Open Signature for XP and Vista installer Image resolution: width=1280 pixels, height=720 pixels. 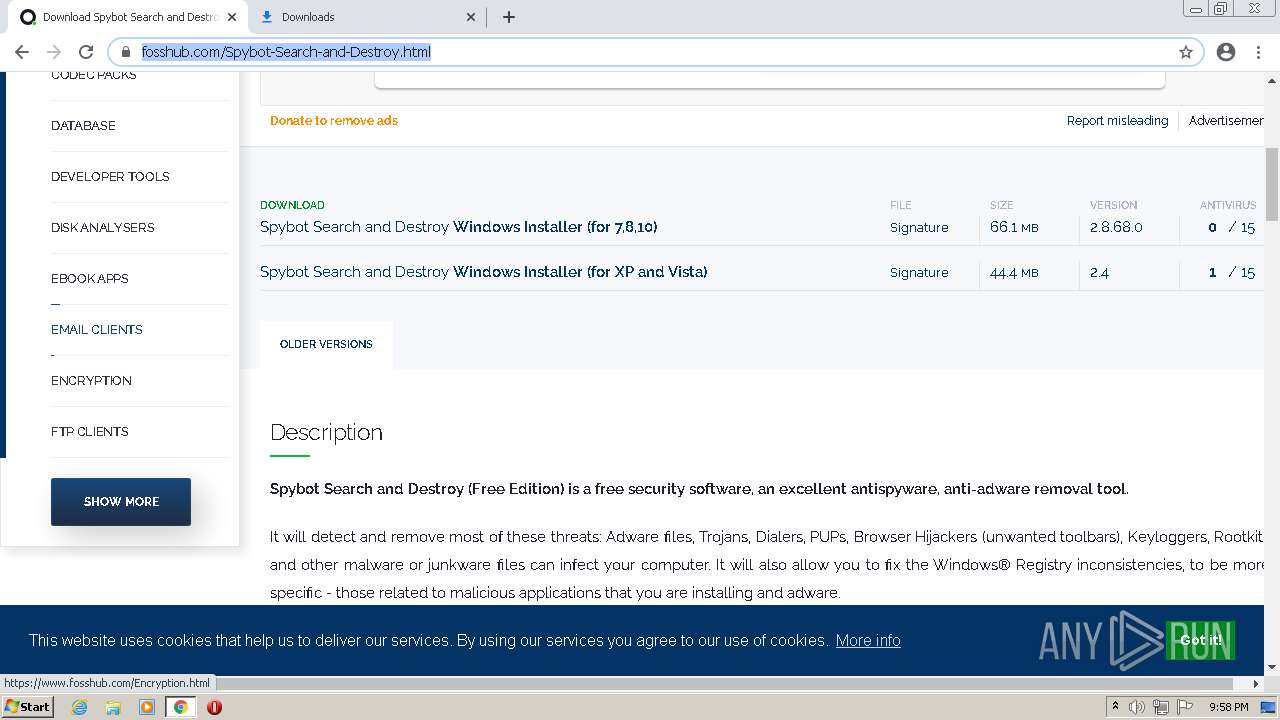coord(919,273)
